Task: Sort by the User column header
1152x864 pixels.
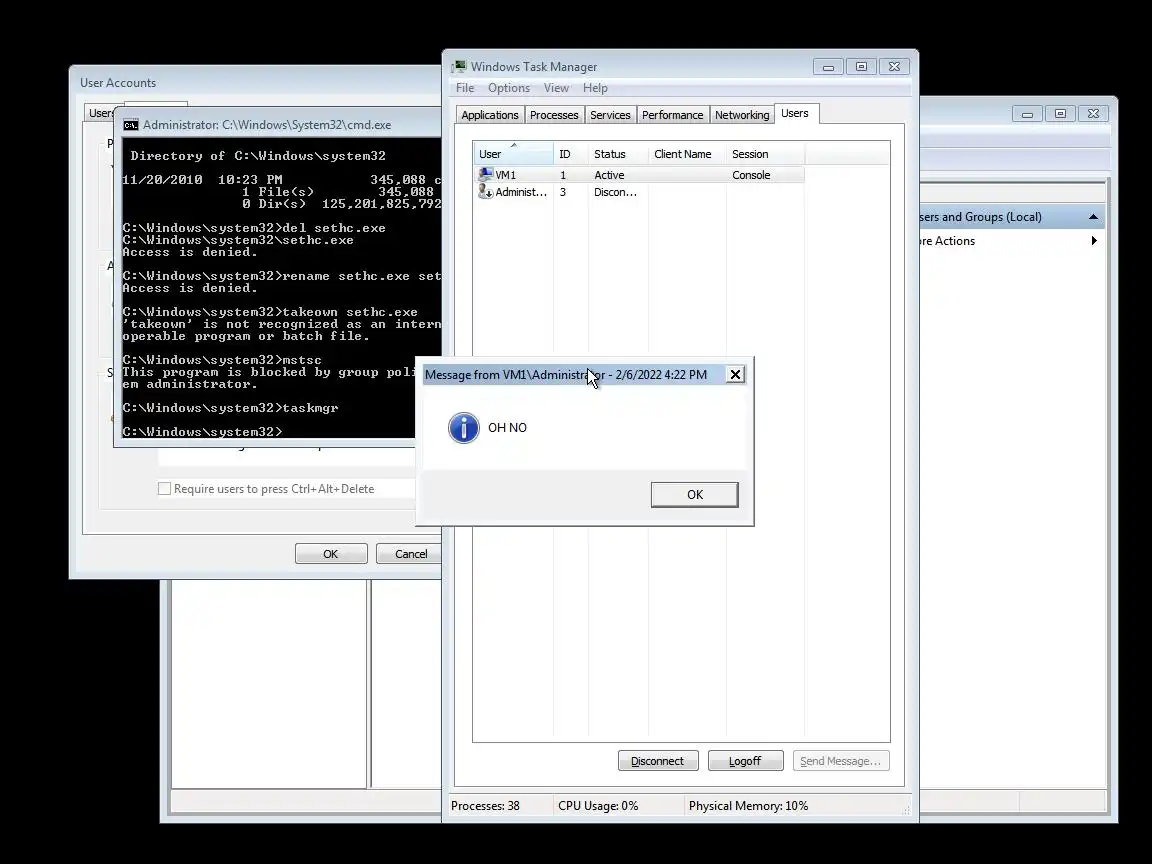Action: click(513, 154)
